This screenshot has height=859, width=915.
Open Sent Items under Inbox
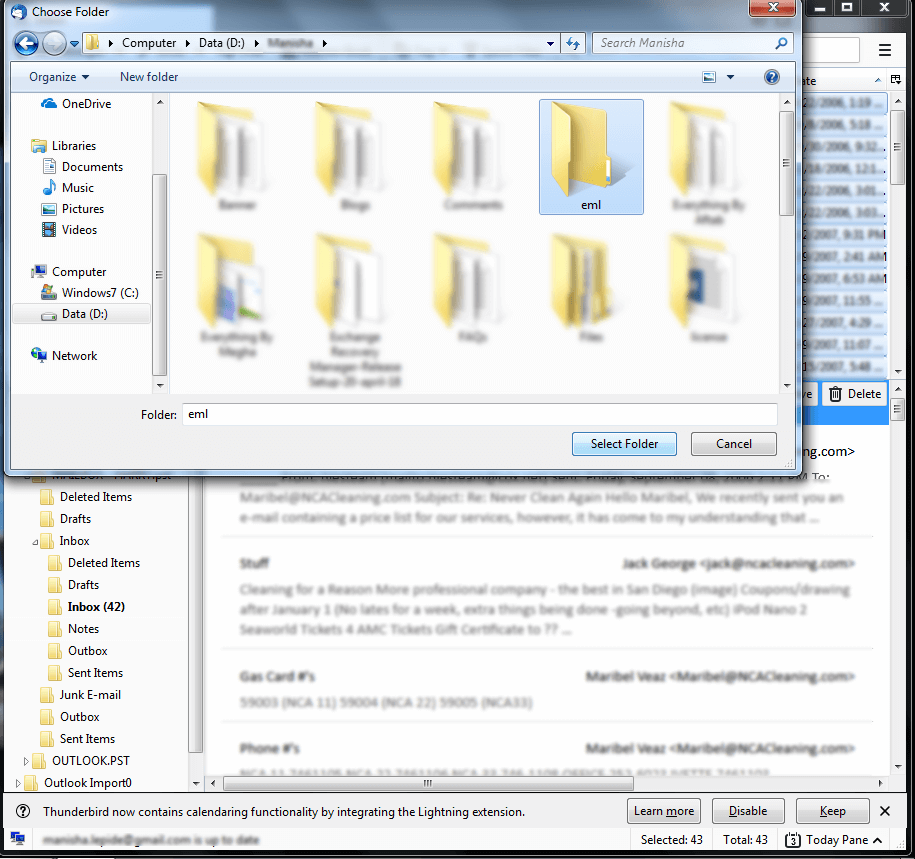(x=86, y=673)
